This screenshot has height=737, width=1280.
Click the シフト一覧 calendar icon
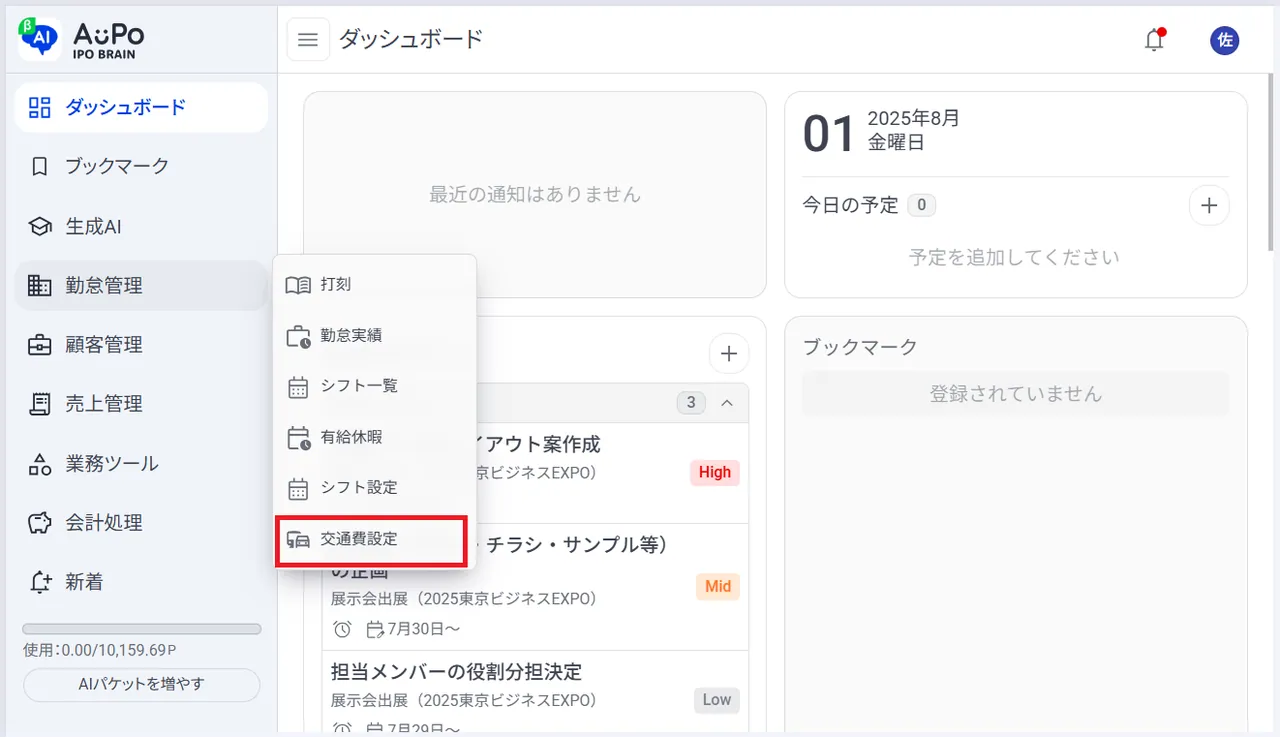pos(298,387)
